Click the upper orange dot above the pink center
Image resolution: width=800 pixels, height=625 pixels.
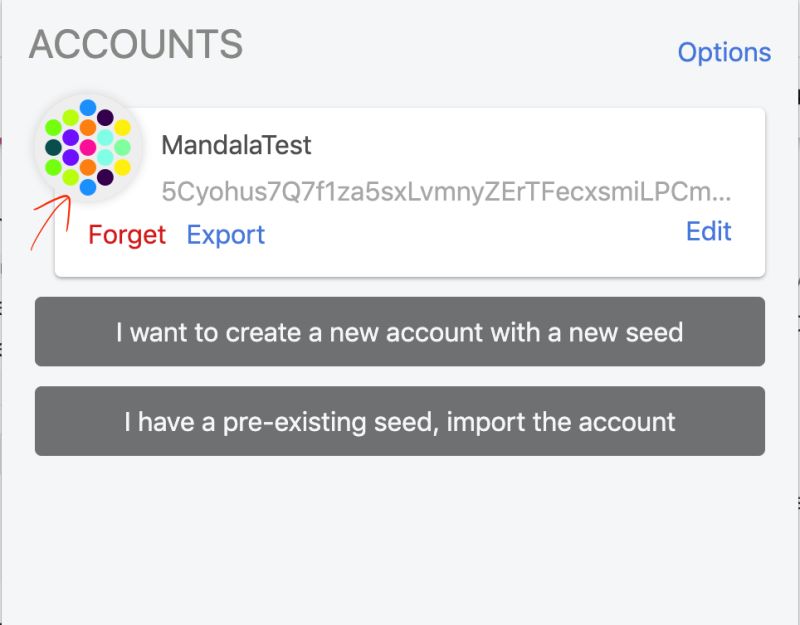tap(88, 128)
